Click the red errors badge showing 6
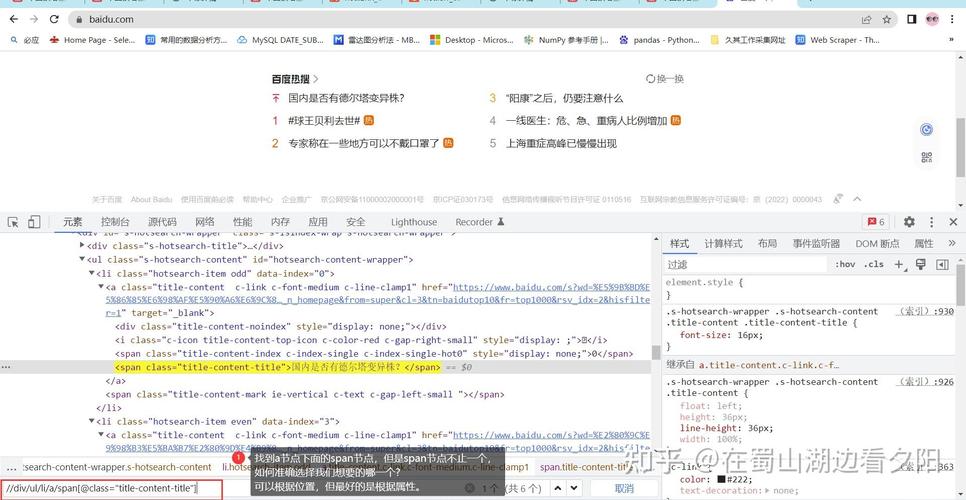This screenshot has height=500, width=966. pyautogui.click(x=875, y=222)
